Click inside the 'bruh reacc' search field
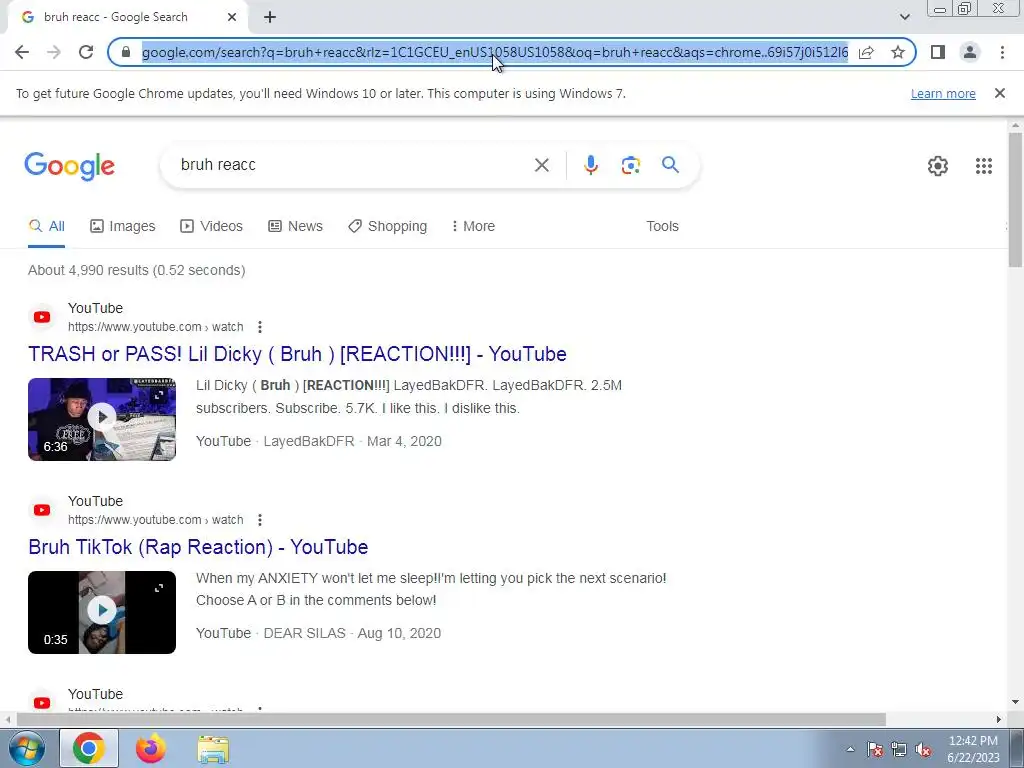Screen dimensions: 1024x768 (x=353, y=165)
